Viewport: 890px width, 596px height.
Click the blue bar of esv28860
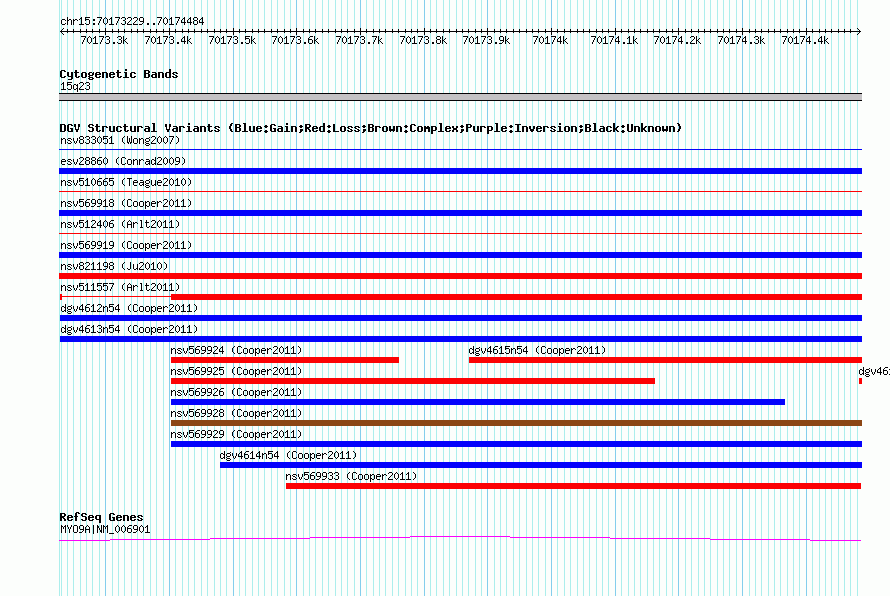pos(460,171)
